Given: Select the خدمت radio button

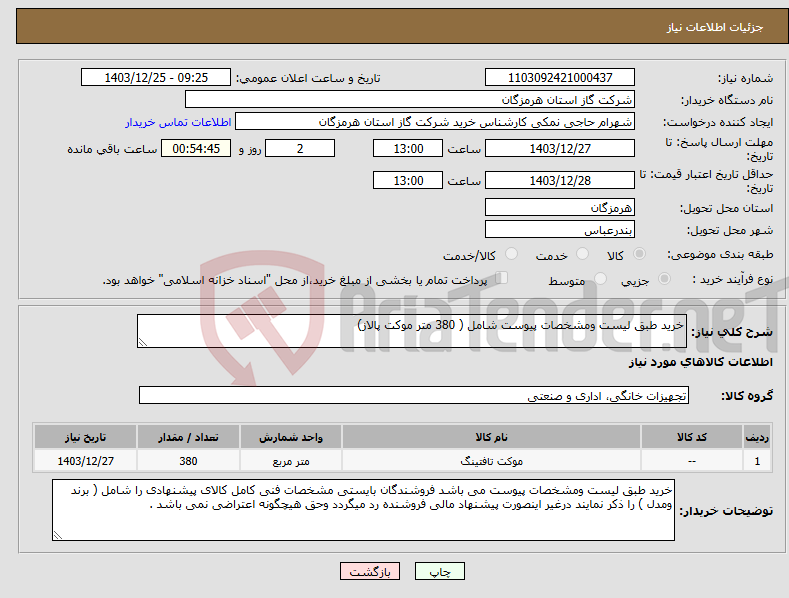Looking at the screenshot, I should tap(582, 254).
